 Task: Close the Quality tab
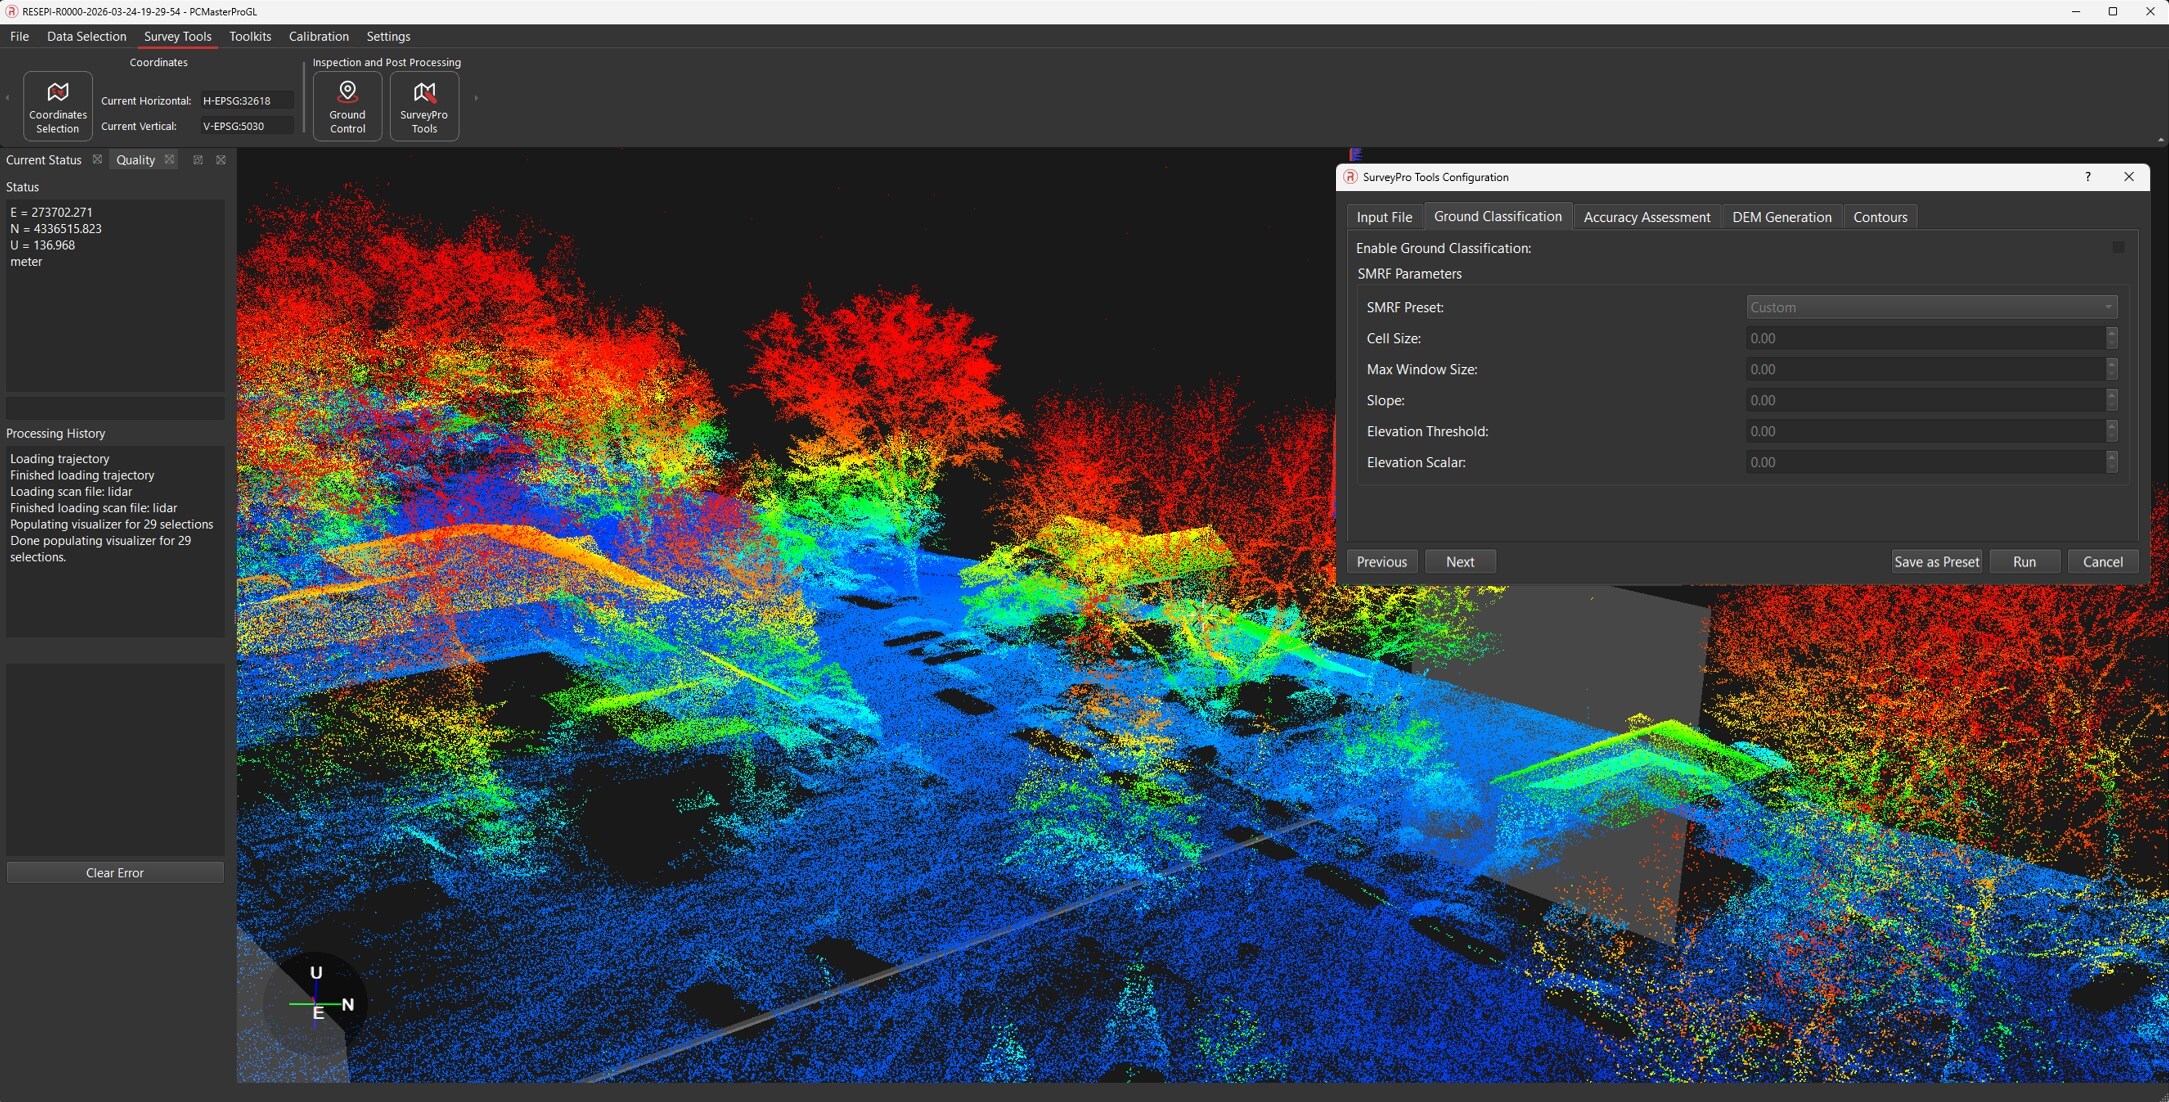tap(169, 160)
